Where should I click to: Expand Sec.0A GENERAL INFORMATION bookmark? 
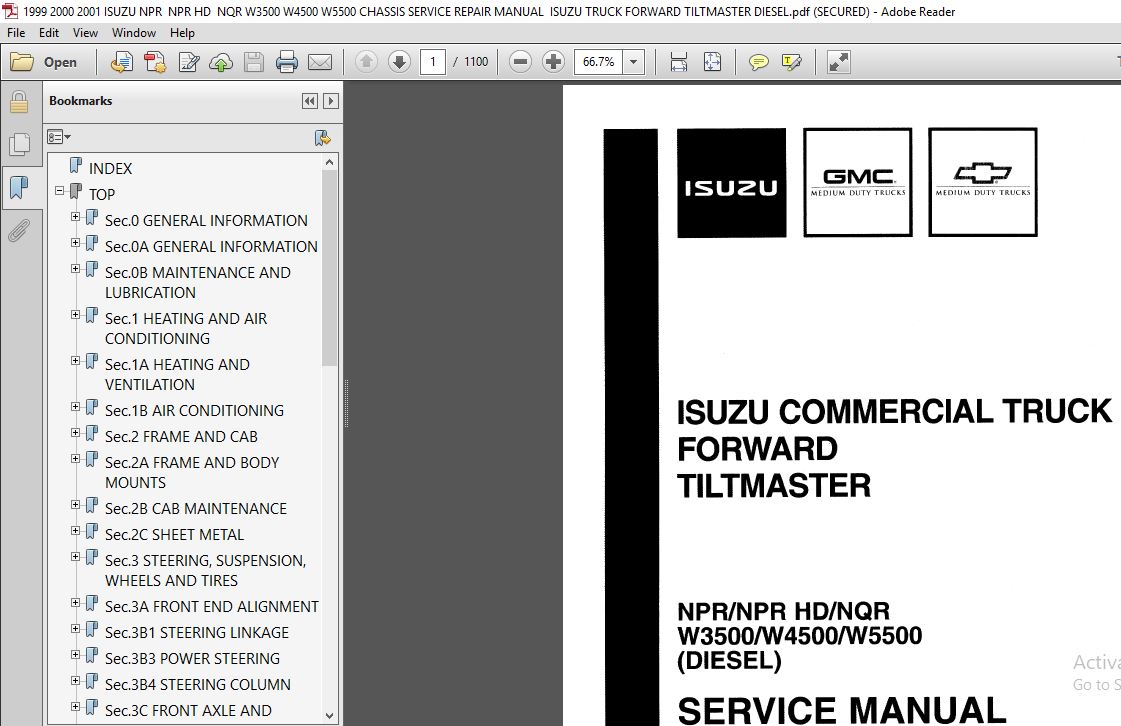click(x=75, y=242)
